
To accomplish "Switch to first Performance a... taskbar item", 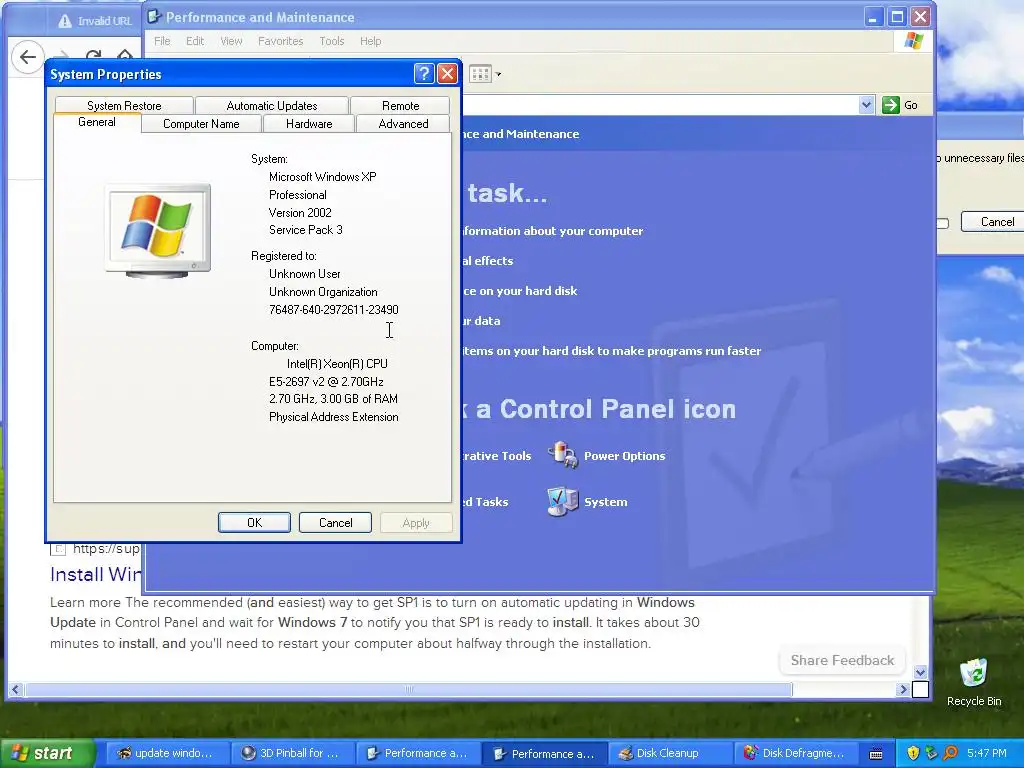I will pos(418,753).
